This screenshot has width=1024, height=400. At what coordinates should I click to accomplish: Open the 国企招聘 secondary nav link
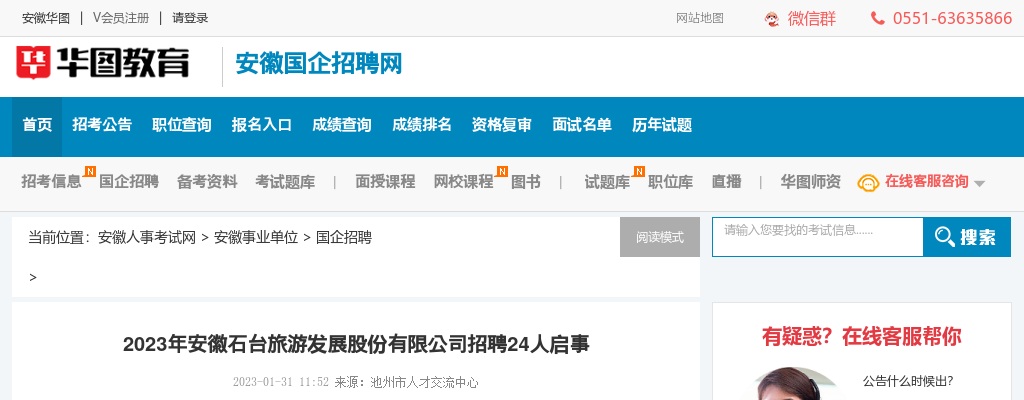(128, 182)
